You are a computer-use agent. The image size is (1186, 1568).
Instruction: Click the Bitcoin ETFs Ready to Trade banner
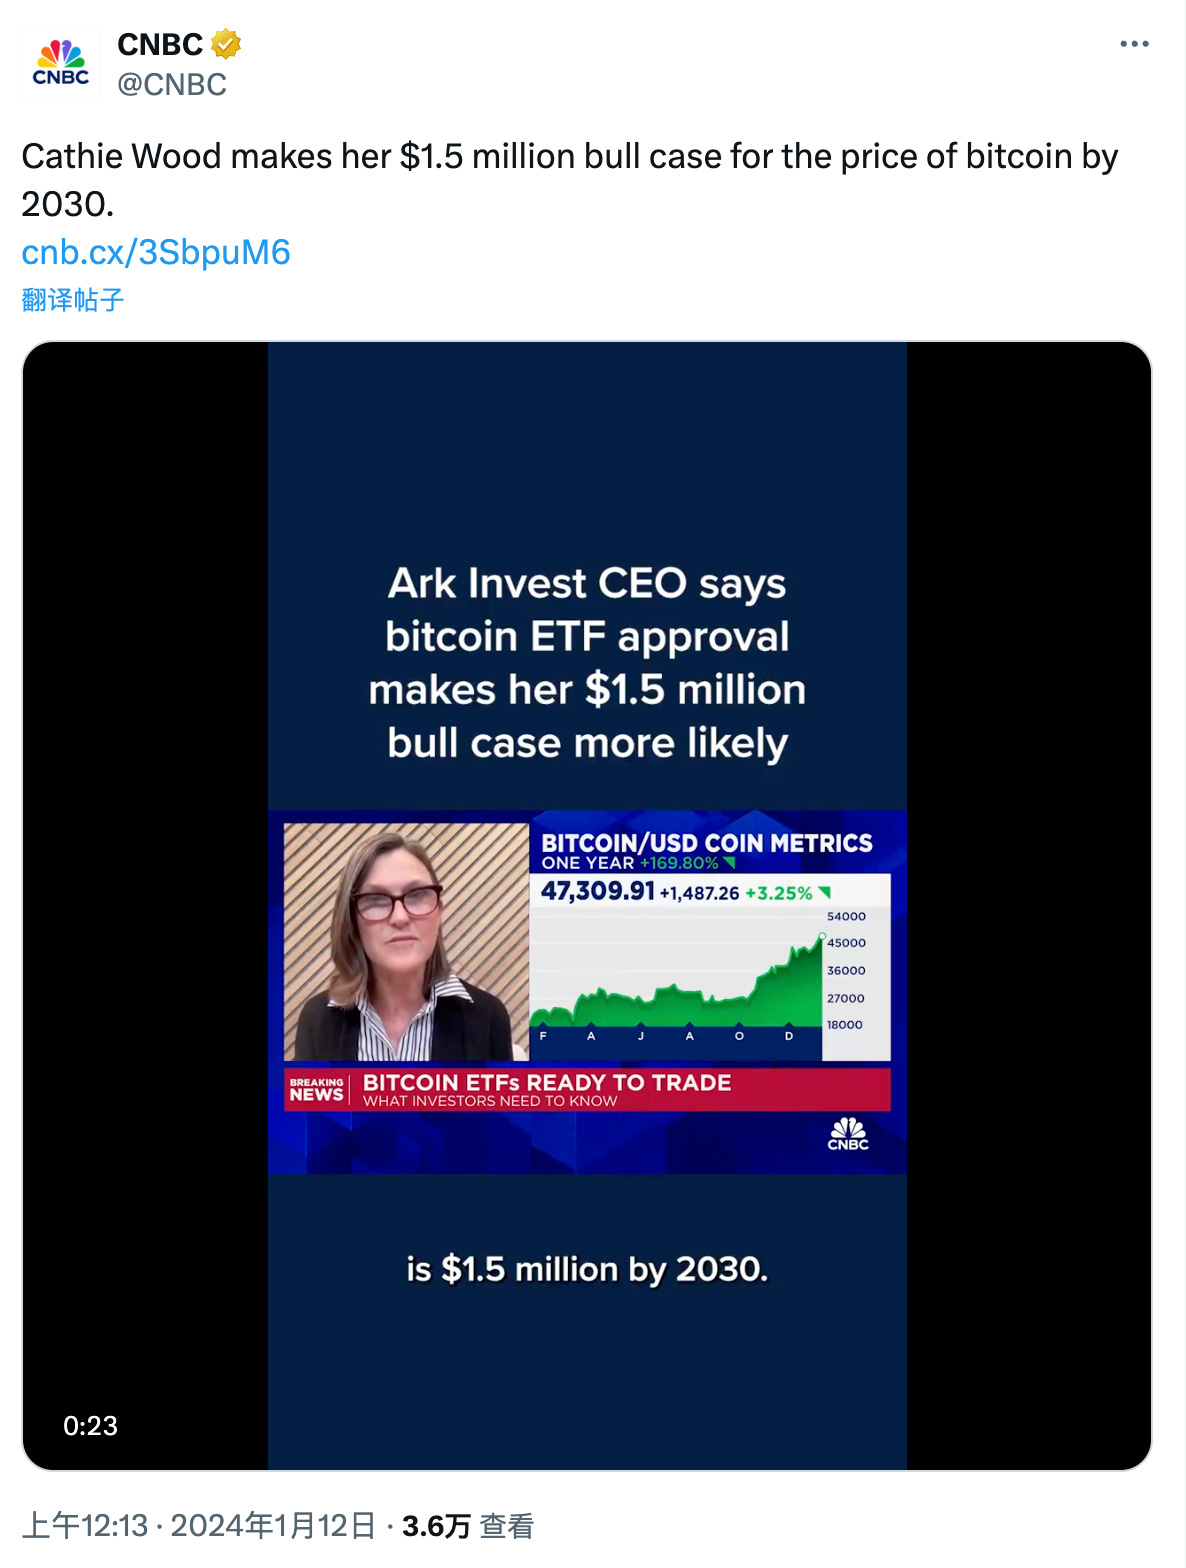click(587, 1089)
